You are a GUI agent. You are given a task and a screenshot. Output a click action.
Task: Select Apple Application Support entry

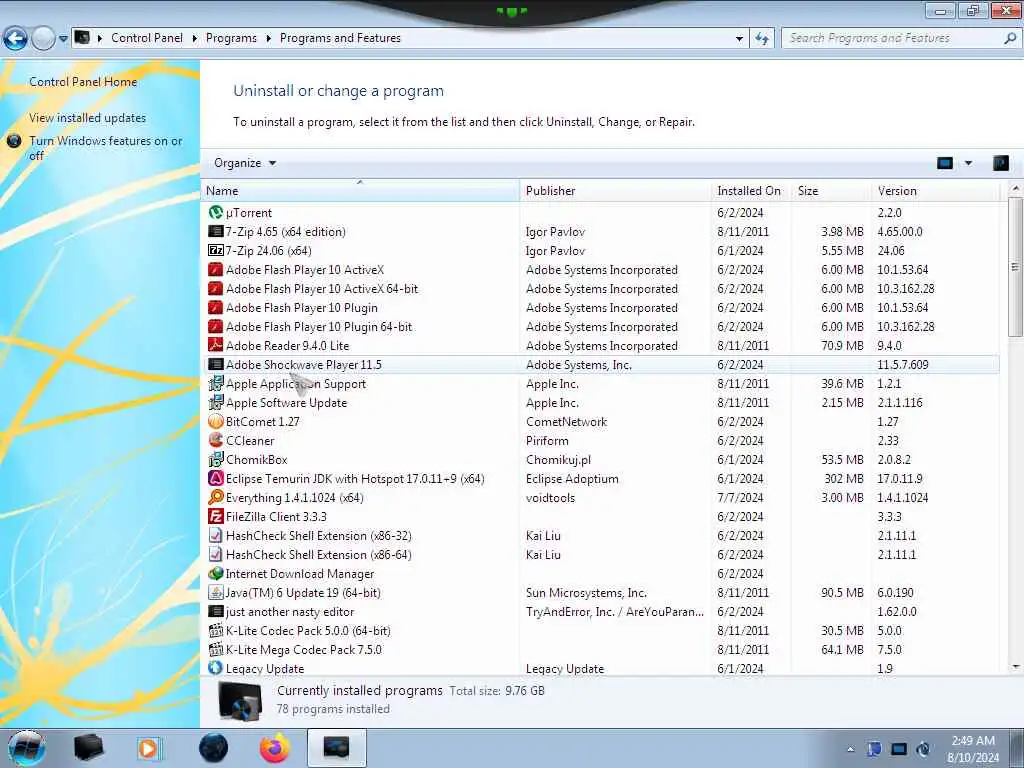295,383
